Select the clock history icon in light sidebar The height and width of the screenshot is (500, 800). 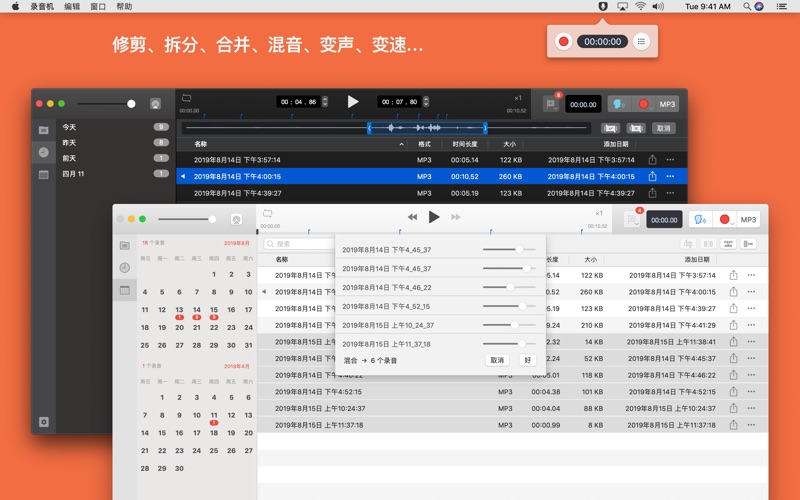click(x=124, y=267)
